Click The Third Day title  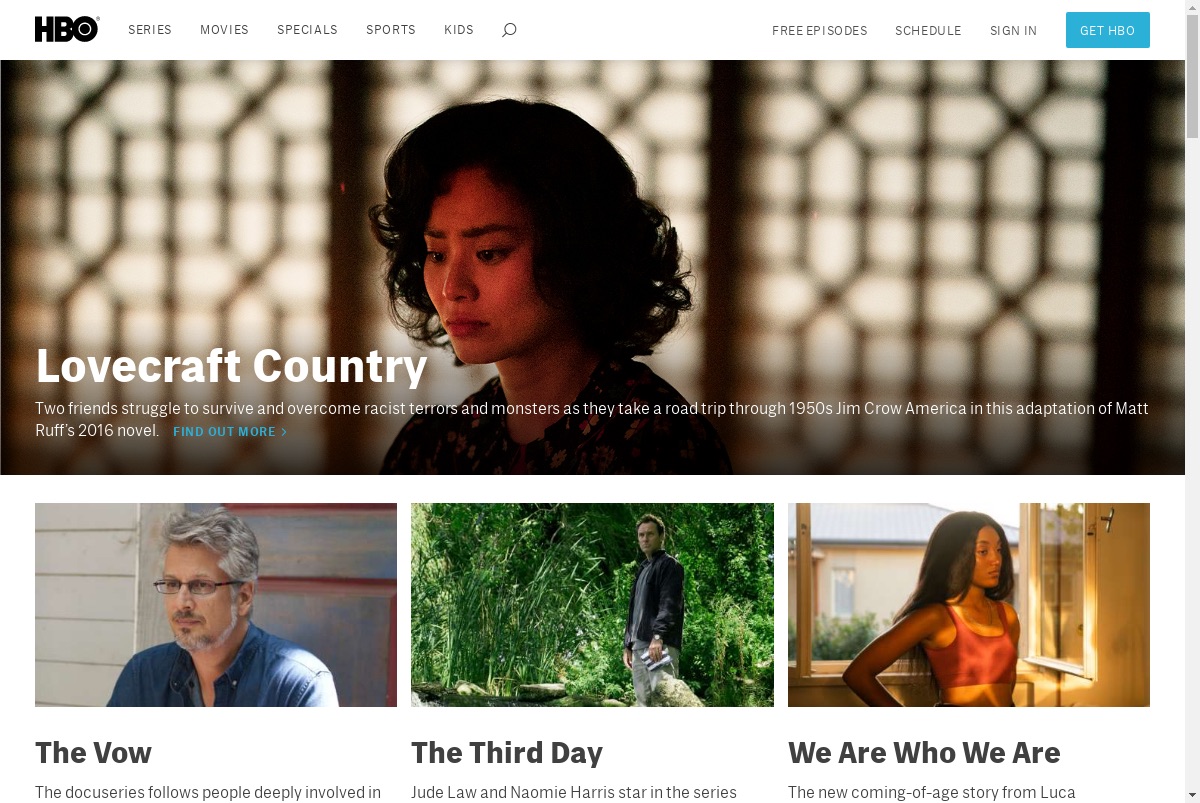(x=507, y=752)
